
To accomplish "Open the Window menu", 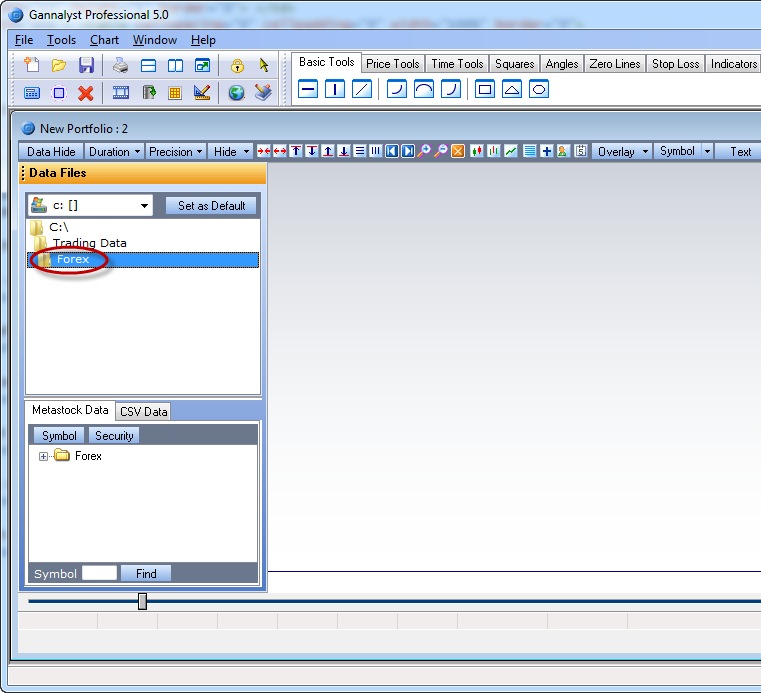I will 155,40.
